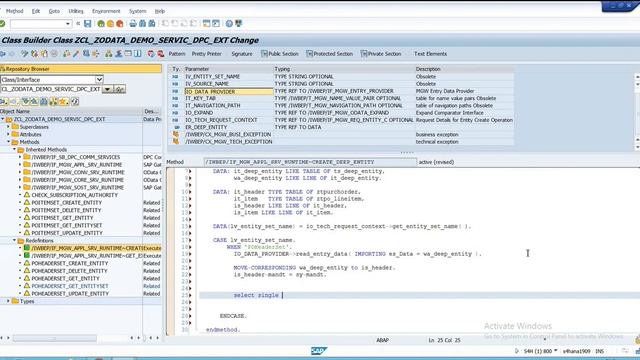Open the Edit menu
This screenshot has height=360, width=640.
click(36, 11)
